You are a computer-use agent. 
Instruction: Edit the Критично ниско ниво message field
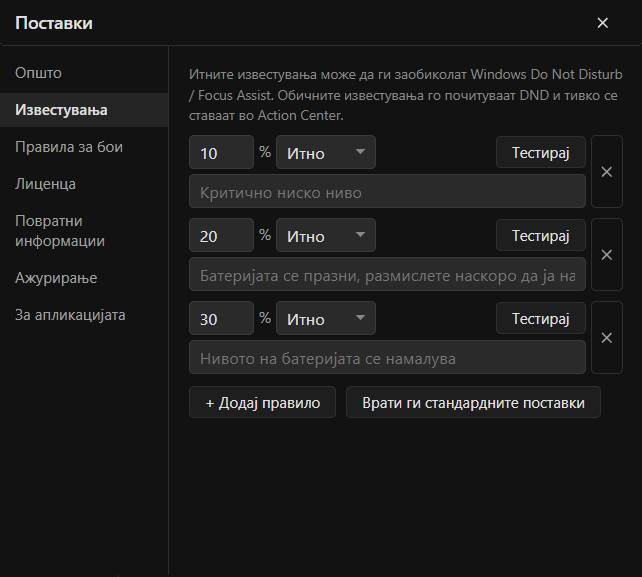point(387,191)
